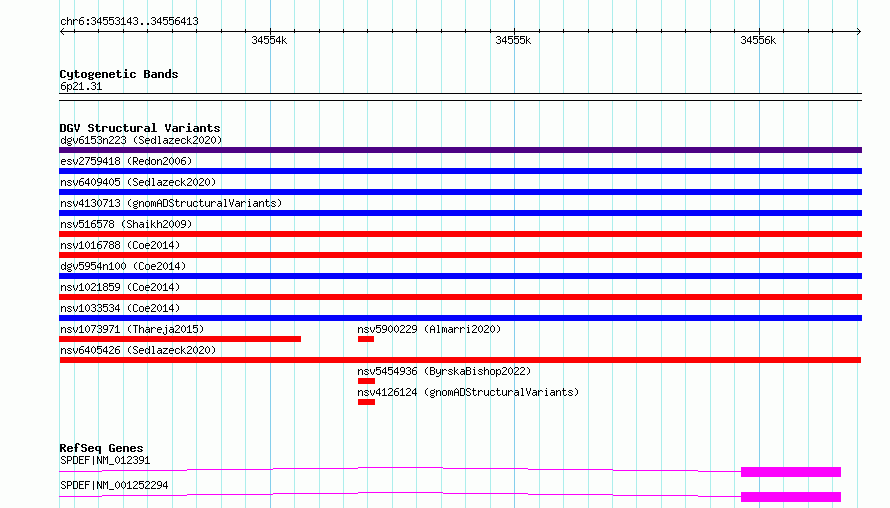
Task: Click the red nsv516578 variant bar
Action: coord(460,234)
